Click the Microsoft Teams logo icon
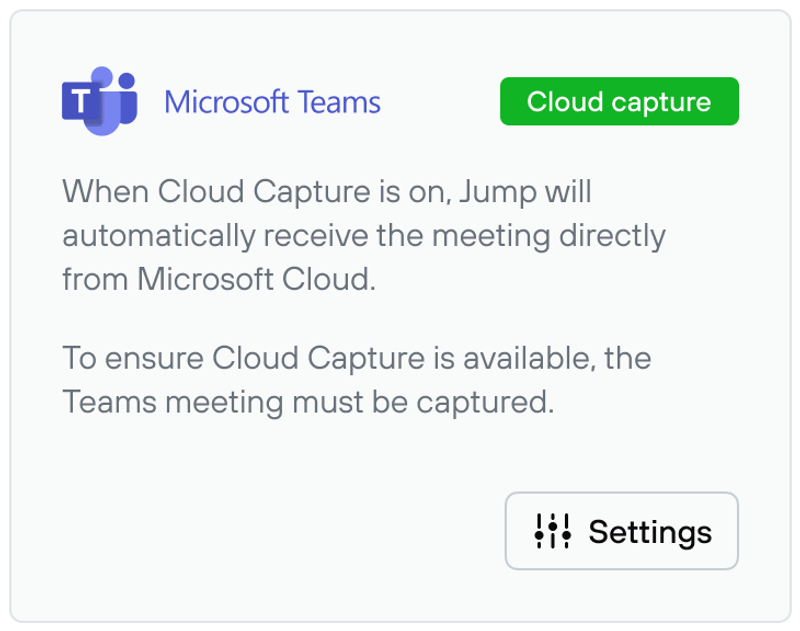Viewport: 800px width, 631px height. pos(99,101)
